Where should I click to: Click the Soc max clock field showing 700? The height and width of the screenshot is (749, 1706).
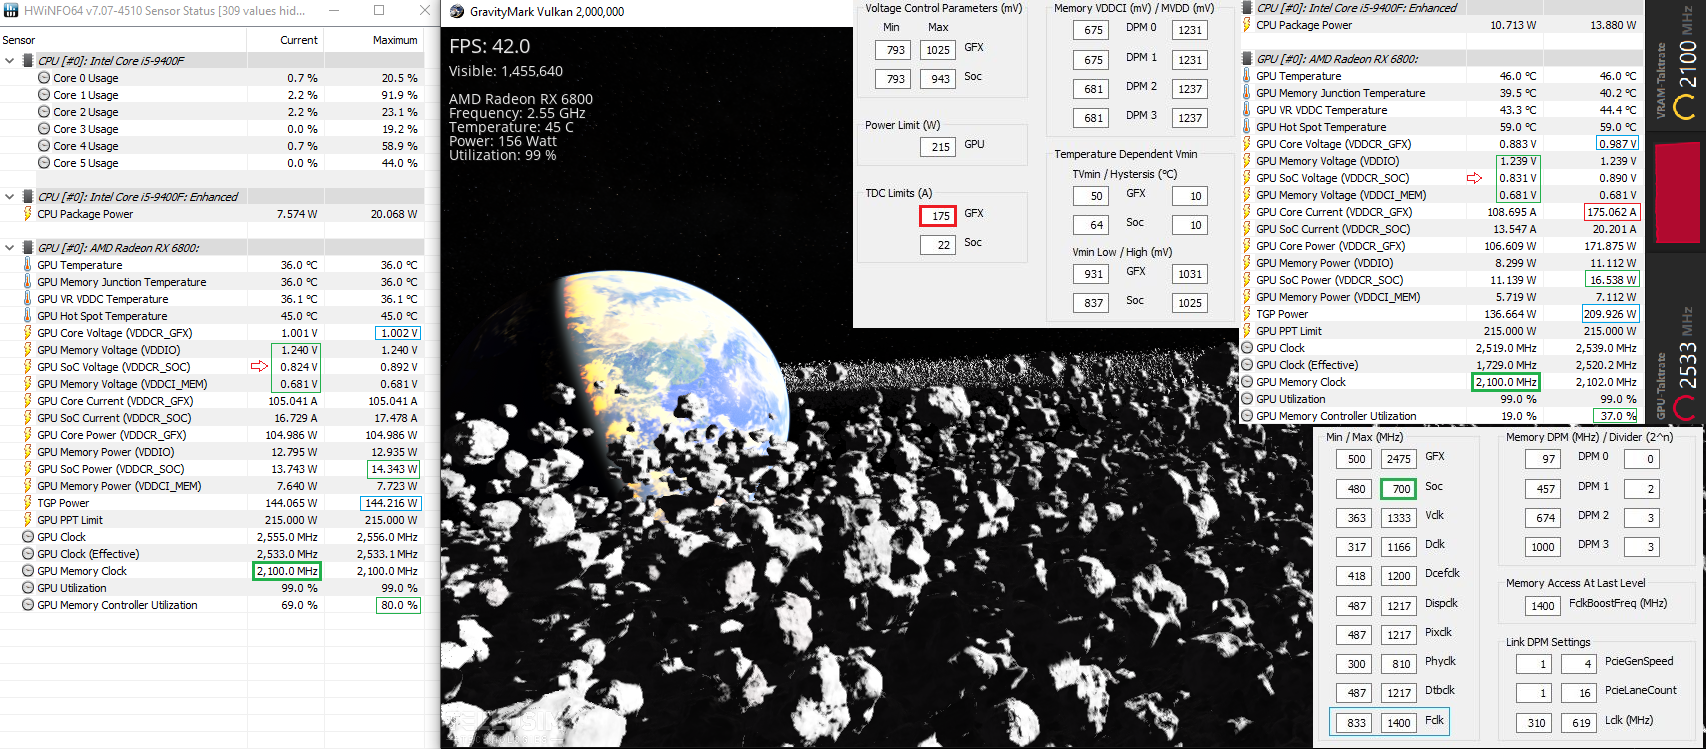point(1398,489)
